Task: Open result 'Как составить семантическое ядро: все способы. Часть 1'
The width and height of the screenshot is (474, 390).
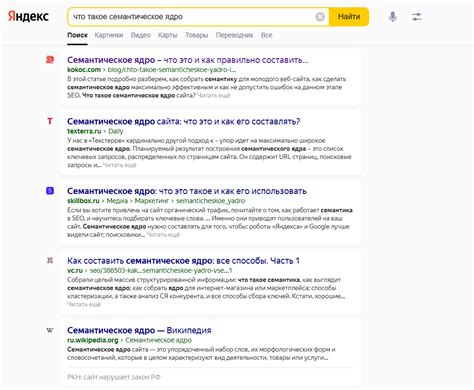Action: coord(183,261)
